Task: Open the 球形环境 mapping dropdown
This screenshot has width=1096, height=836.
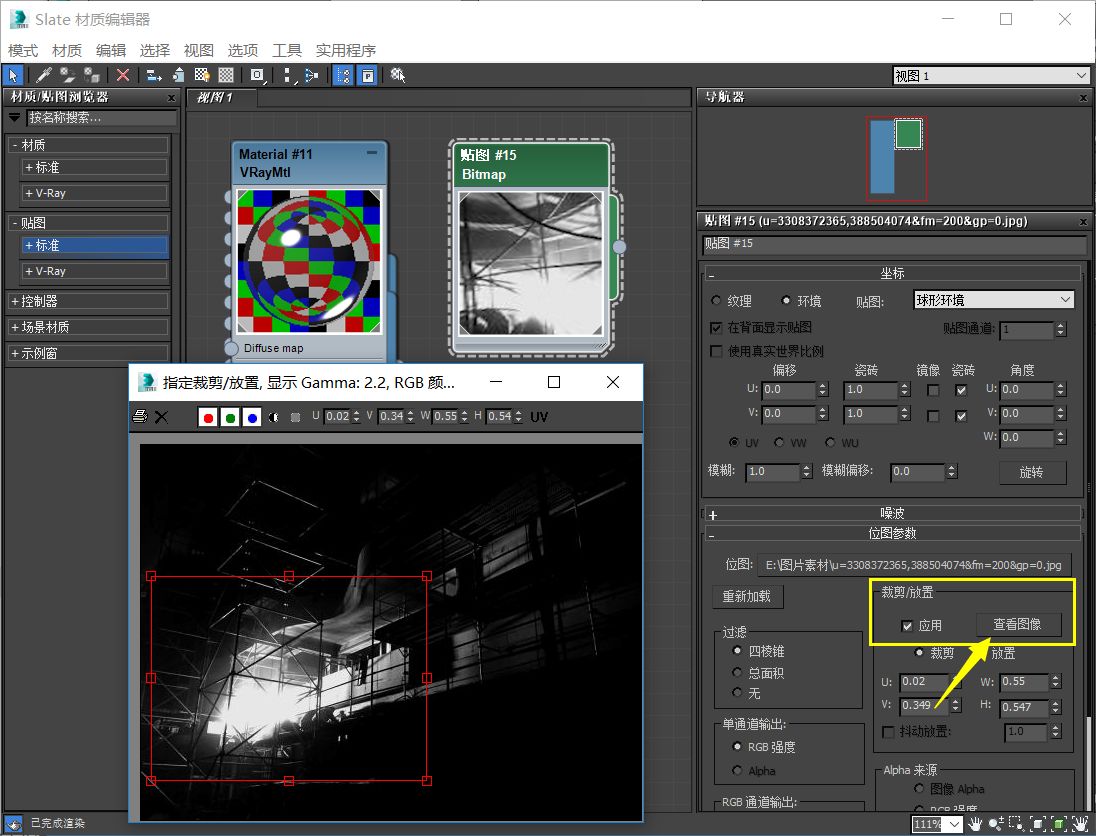Action: (x=993, y=300)
